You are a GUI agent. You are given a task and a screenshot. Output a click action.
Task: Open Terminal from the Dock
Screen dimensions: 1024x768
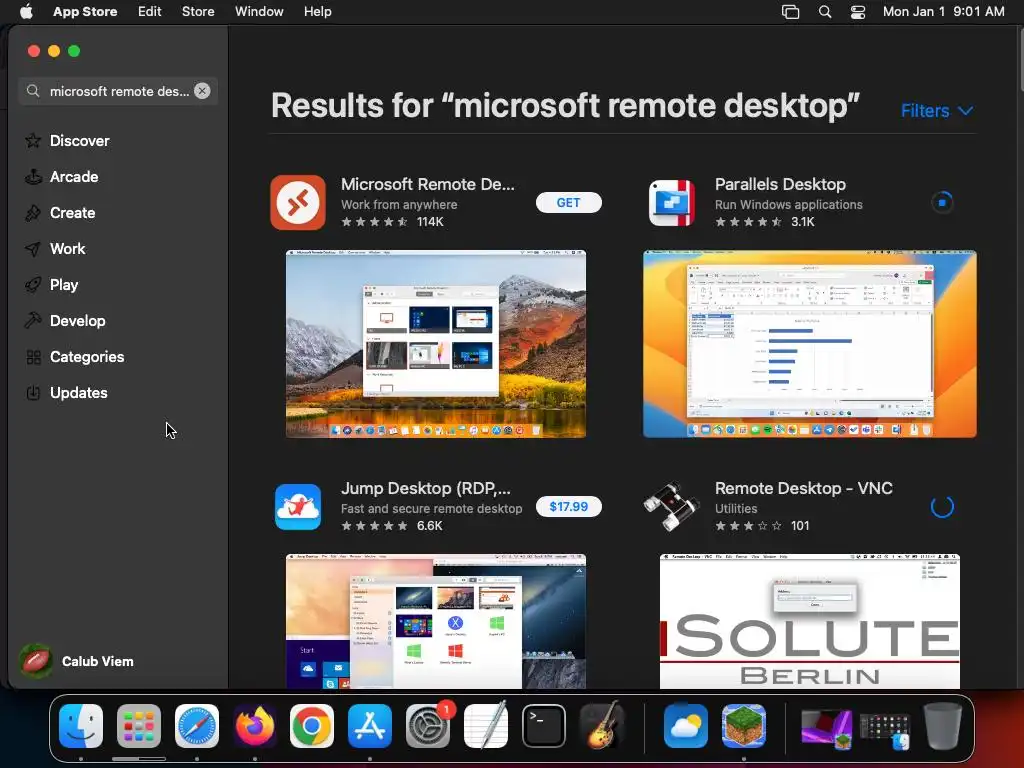(x=543, y=726)
